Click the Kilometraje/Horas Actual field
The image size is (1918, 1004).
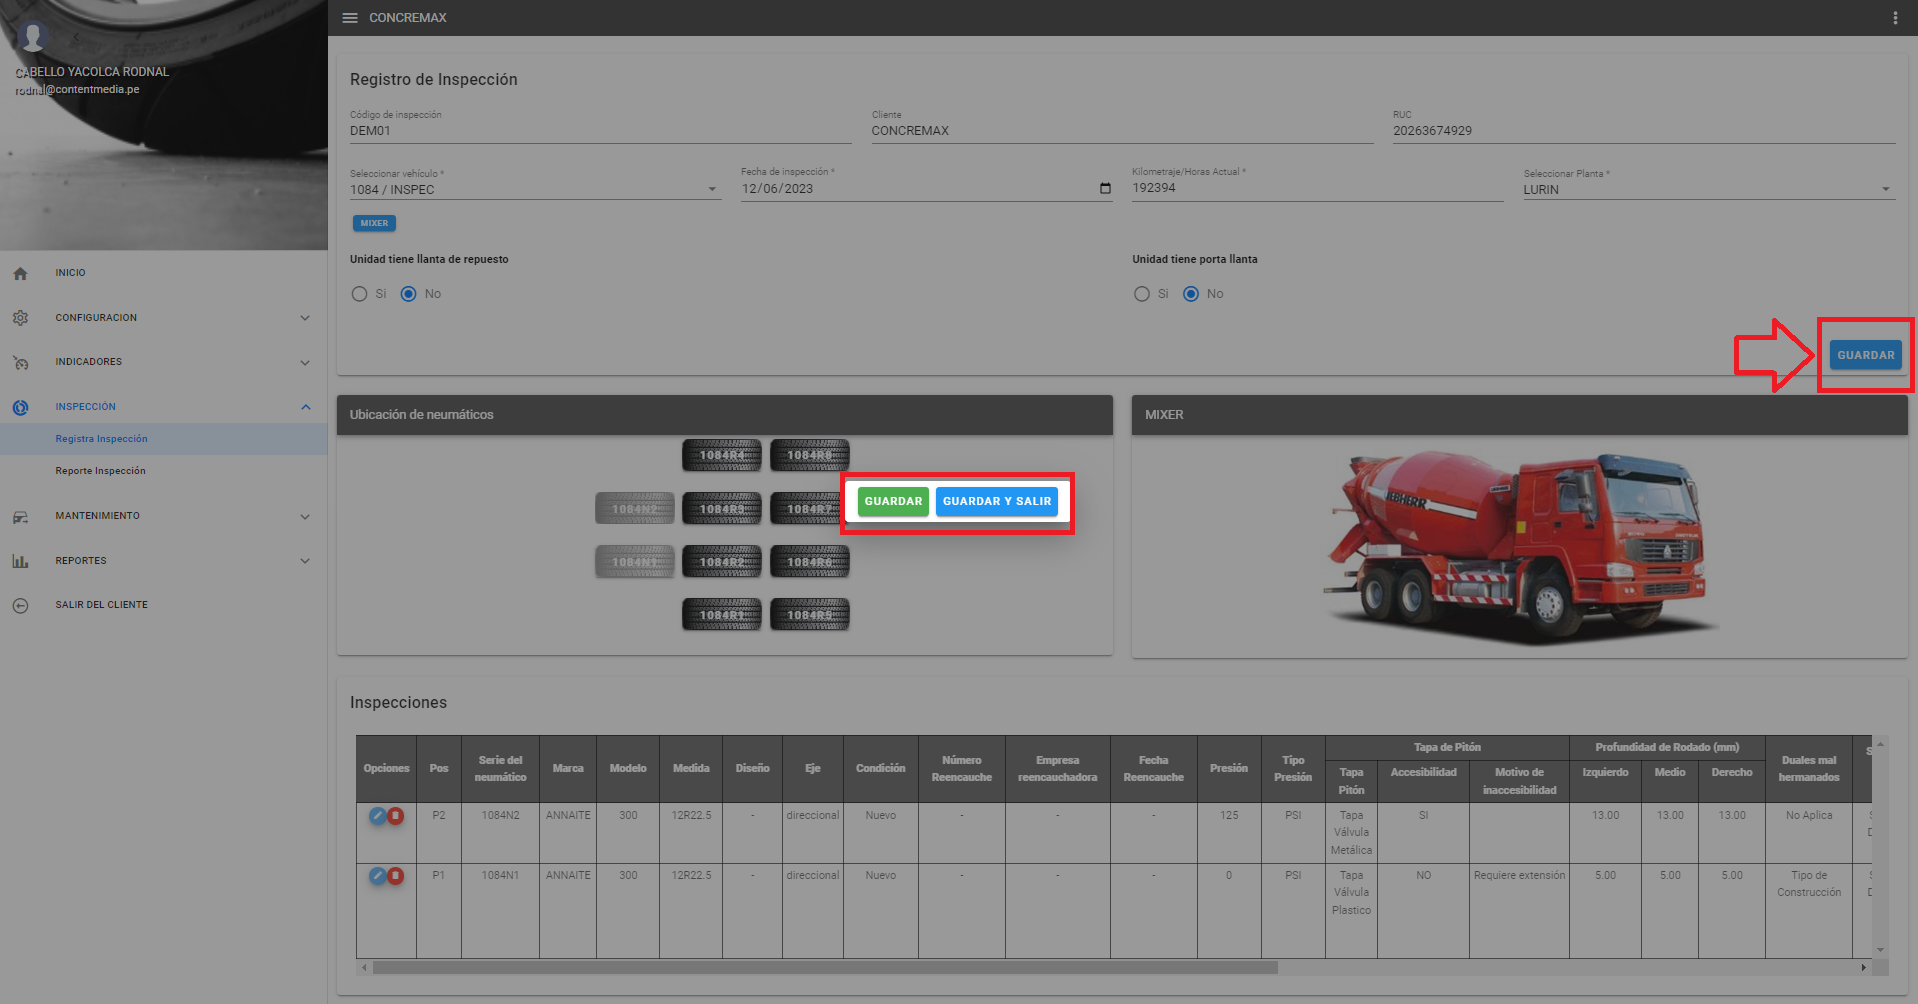click(1316, 188)
